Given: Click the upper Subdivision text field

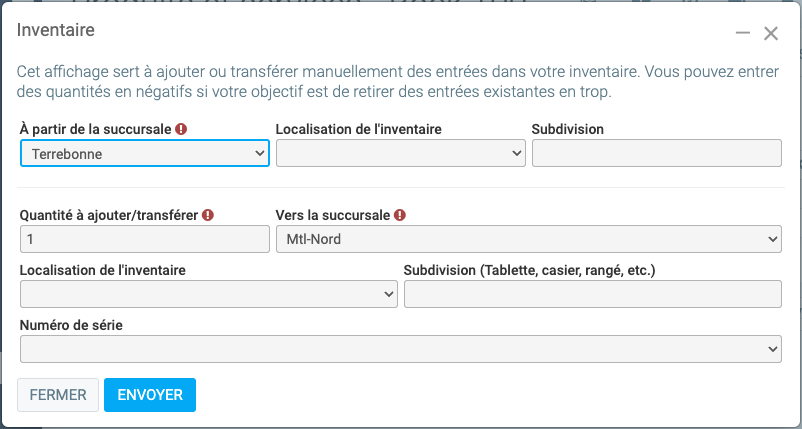Looking at the screenshot, I should click(656, 153).
